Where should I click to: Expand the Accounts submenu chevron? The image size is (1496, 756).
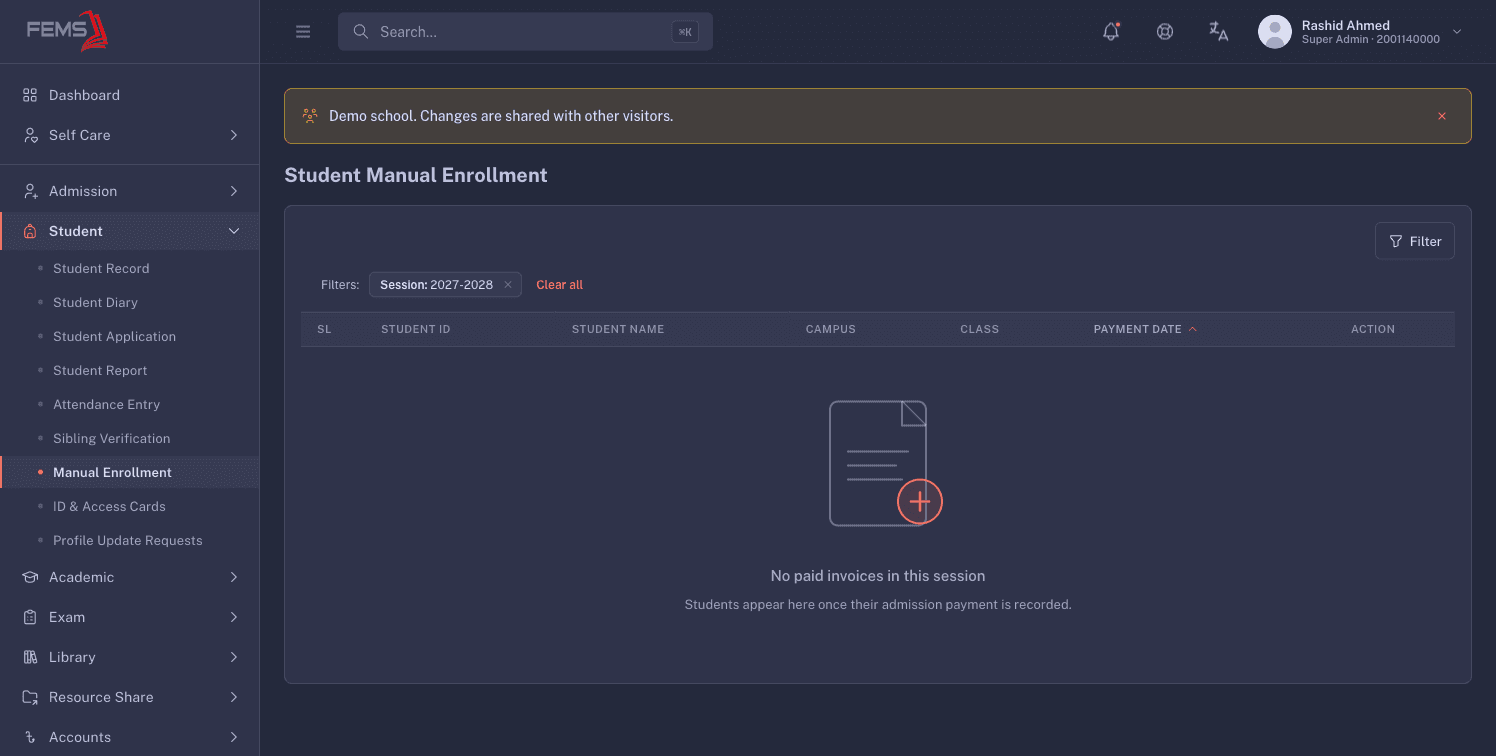(x=234, y=737)
